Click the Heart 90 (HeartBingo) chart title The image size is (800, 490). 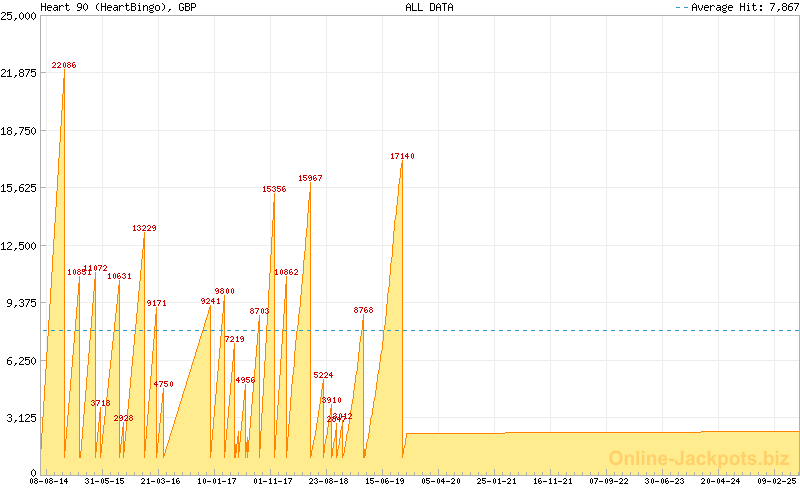[x=118, y=7]
